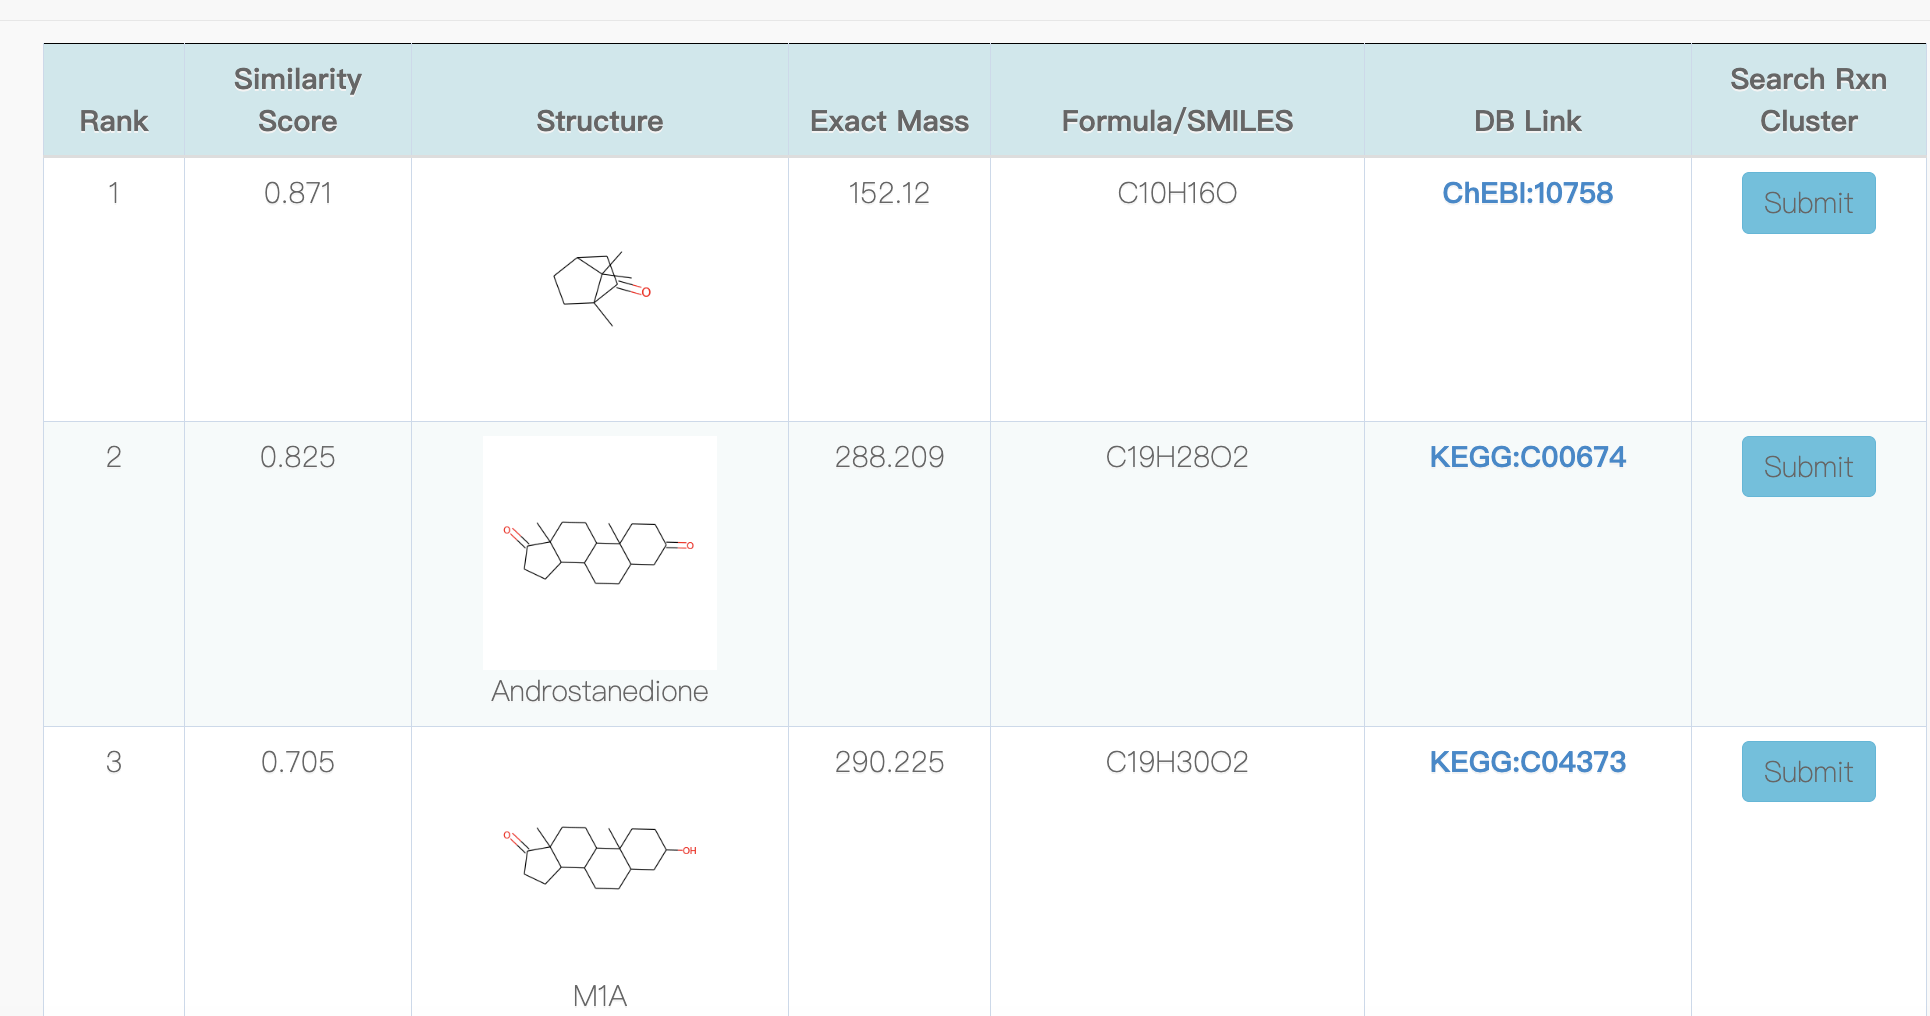Select the Structure column header
The image size is (1930, 1016).
(600, 121)
